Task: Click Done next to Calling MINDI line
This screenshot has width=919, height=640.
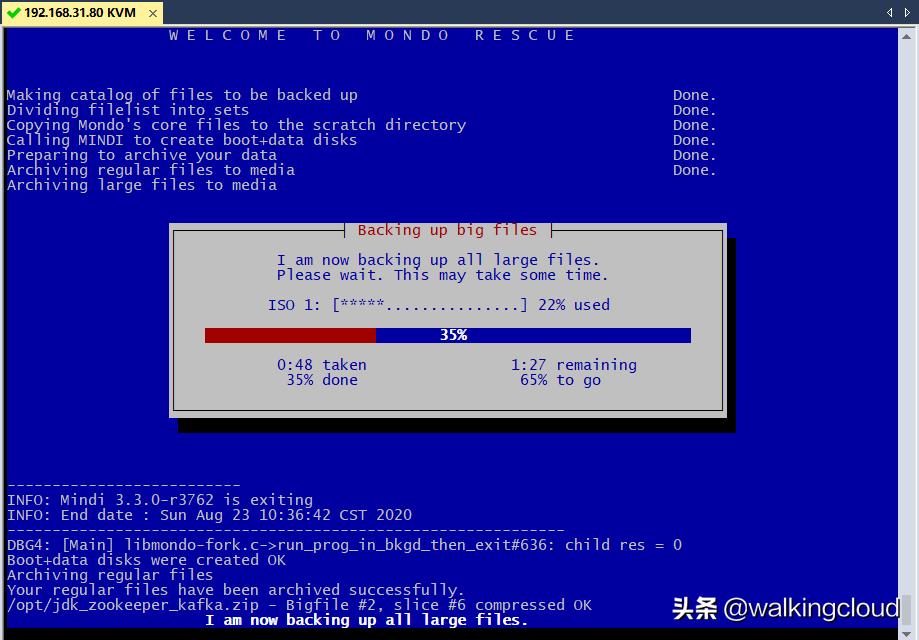Action: tap(693, 139)
